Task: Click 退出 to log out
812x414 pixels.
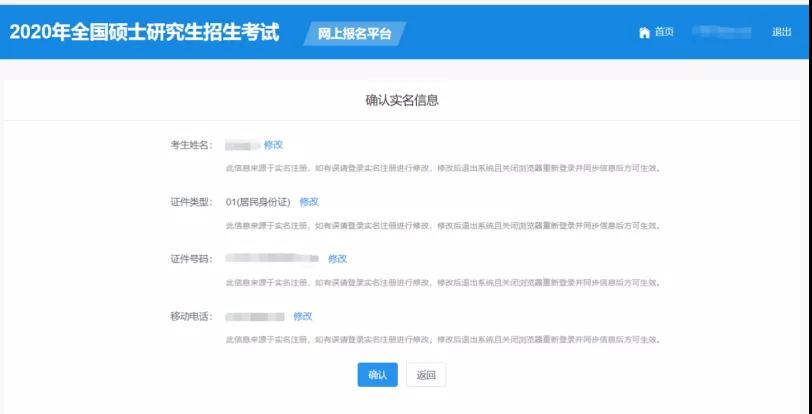Action: (781, 32)
